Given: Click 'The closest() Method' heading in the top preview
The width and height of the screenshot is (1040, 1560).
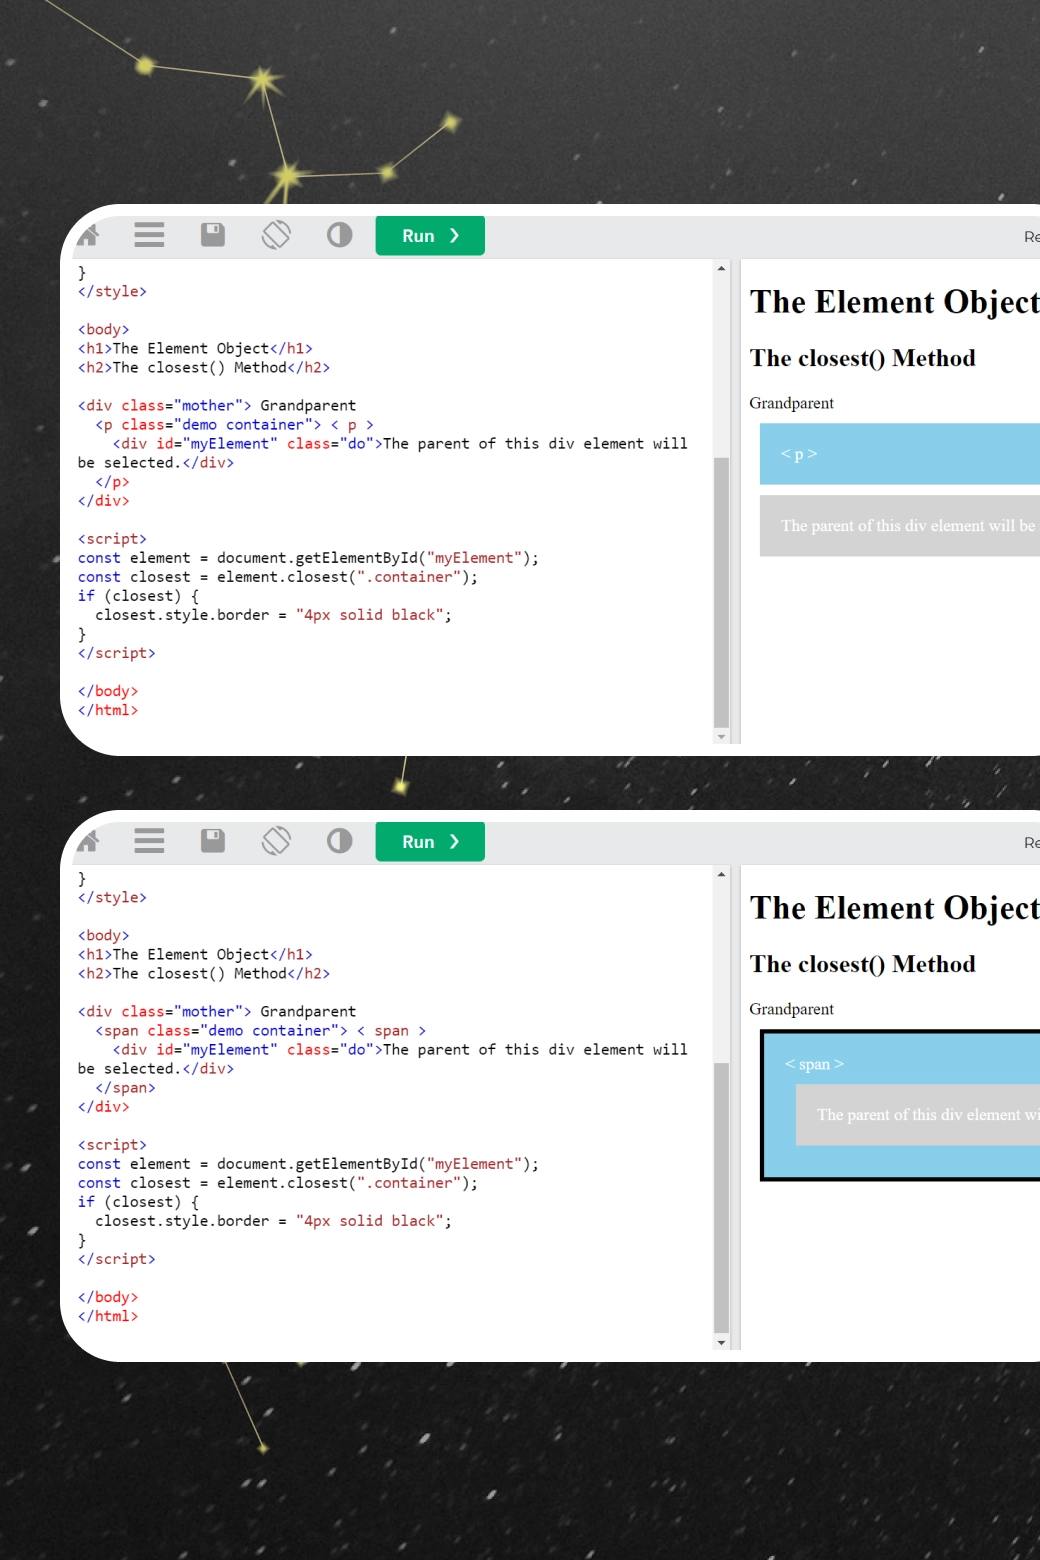Looking at the screenshot, I should click(863, 358).
